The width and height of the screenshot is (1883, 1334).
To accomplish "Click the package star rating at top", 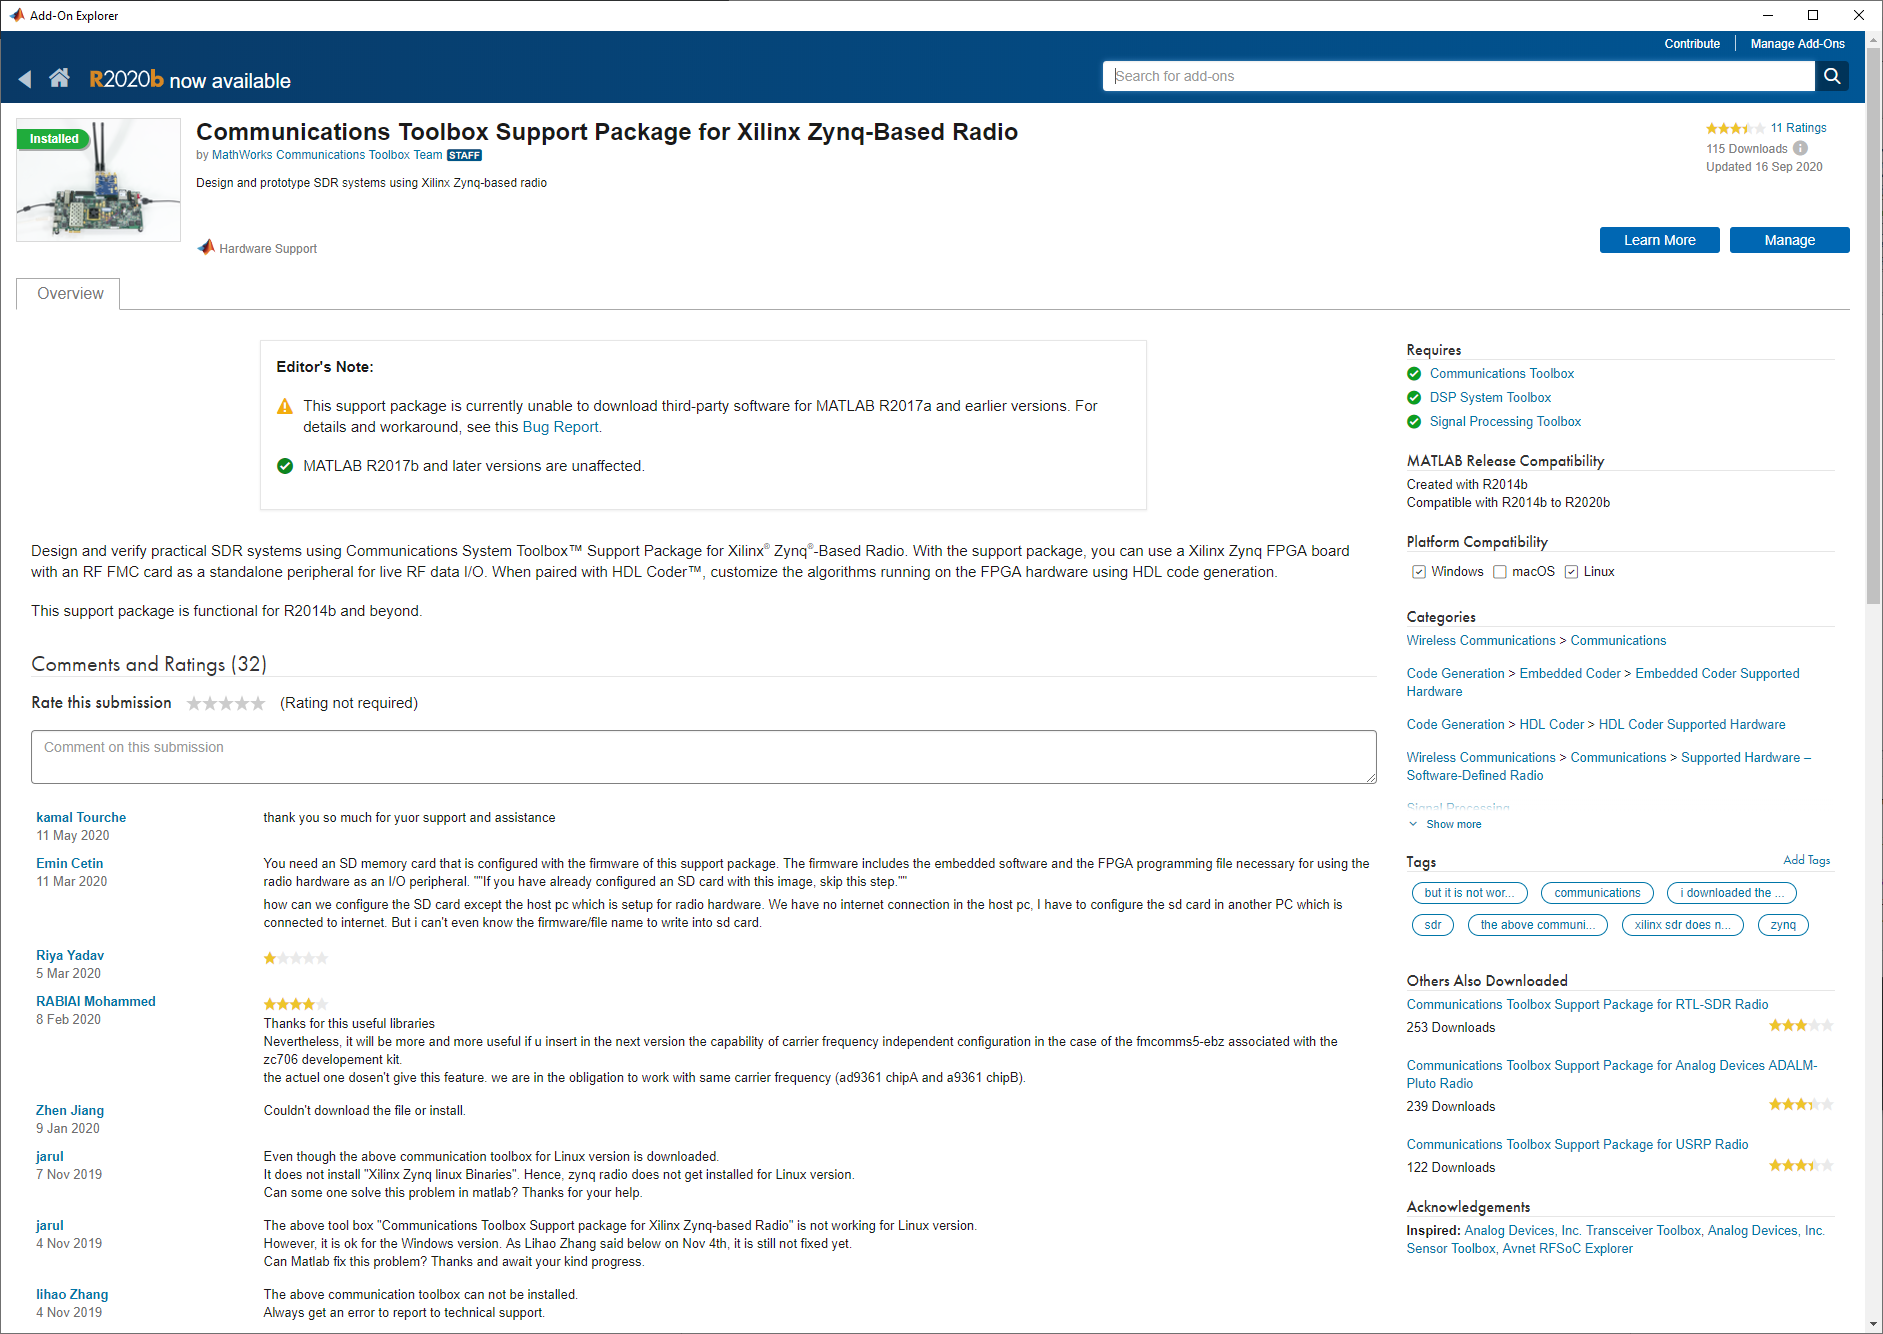I will pyautogui.click(x=1735, y=128).
